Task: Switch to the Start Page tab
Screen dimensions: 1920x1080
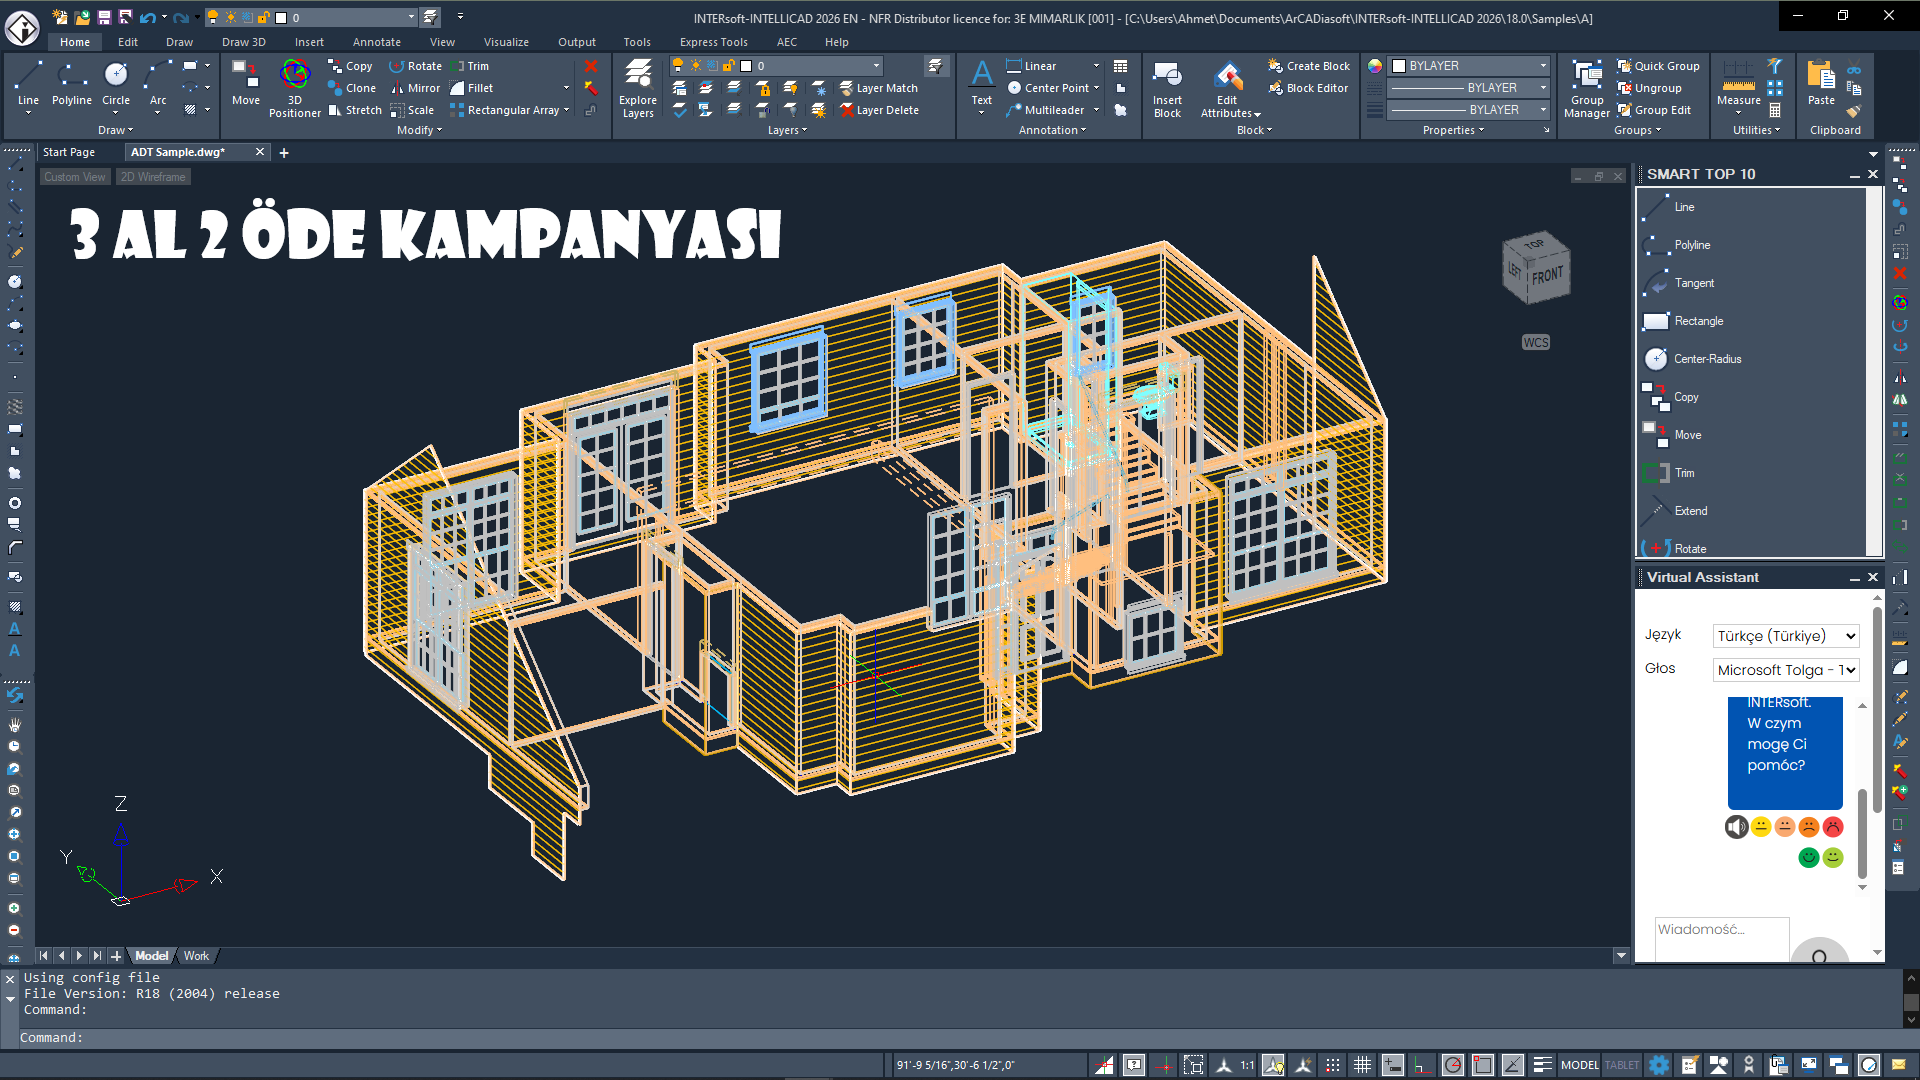Action: (x=69, y=152)
